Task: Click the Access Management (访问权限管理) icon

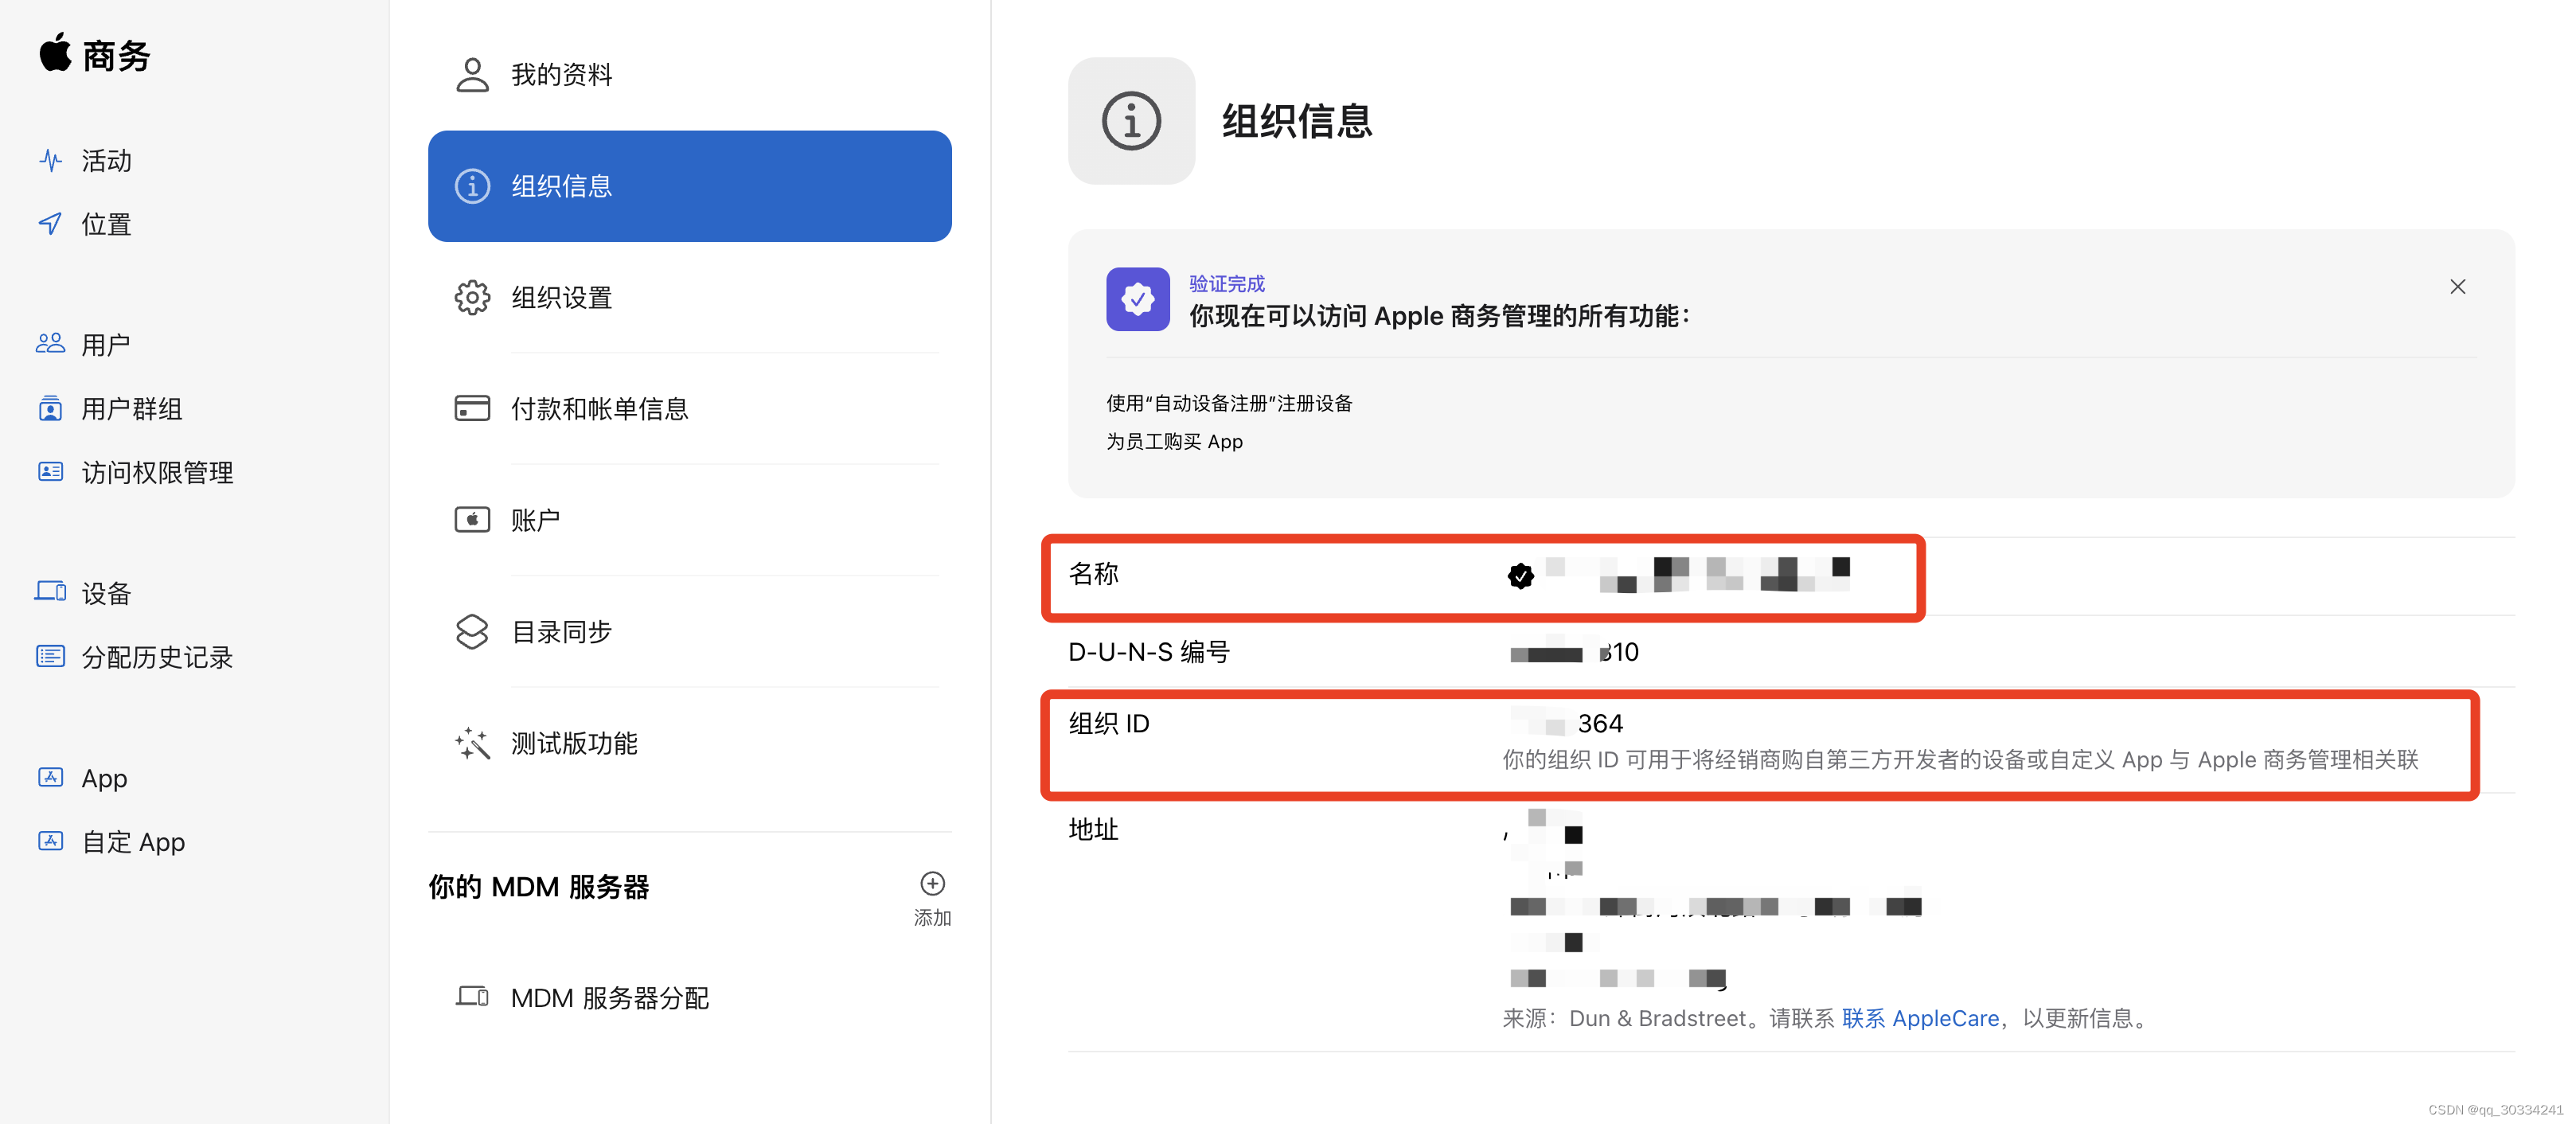Action: tap(50, 471)
